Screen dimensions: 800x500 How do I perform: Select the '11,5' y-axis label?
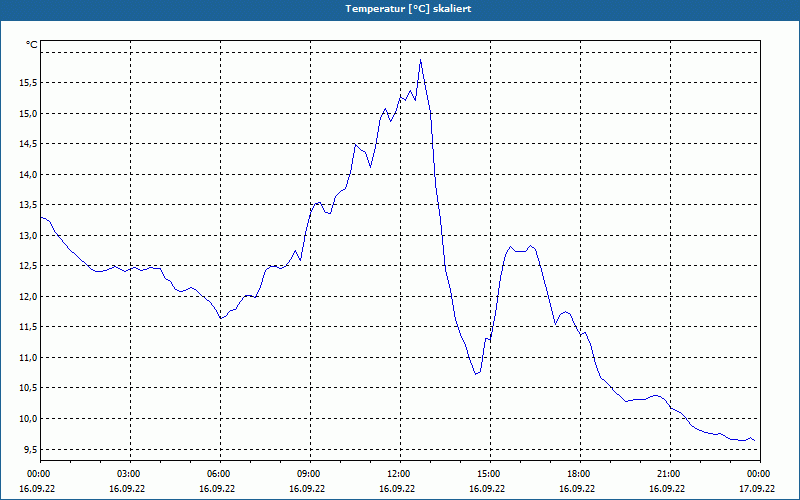tap(28, 327)
